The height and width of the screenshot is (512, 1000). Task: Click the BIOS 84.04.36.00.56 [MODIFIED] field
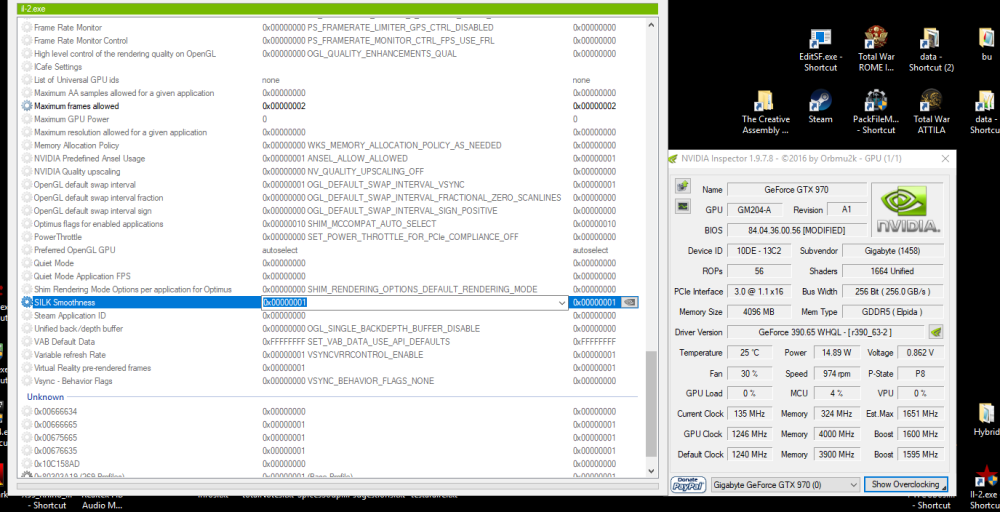tap(797, 230)
